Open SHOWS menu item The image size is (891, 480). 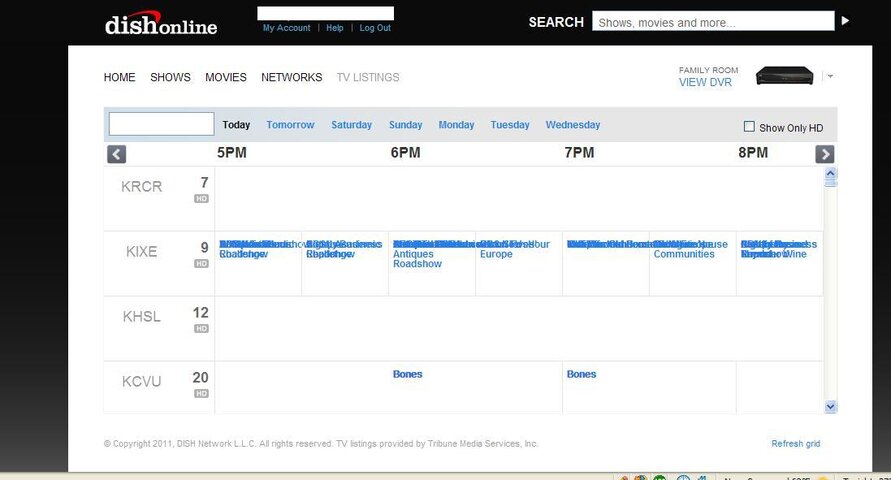coord(170,77)
